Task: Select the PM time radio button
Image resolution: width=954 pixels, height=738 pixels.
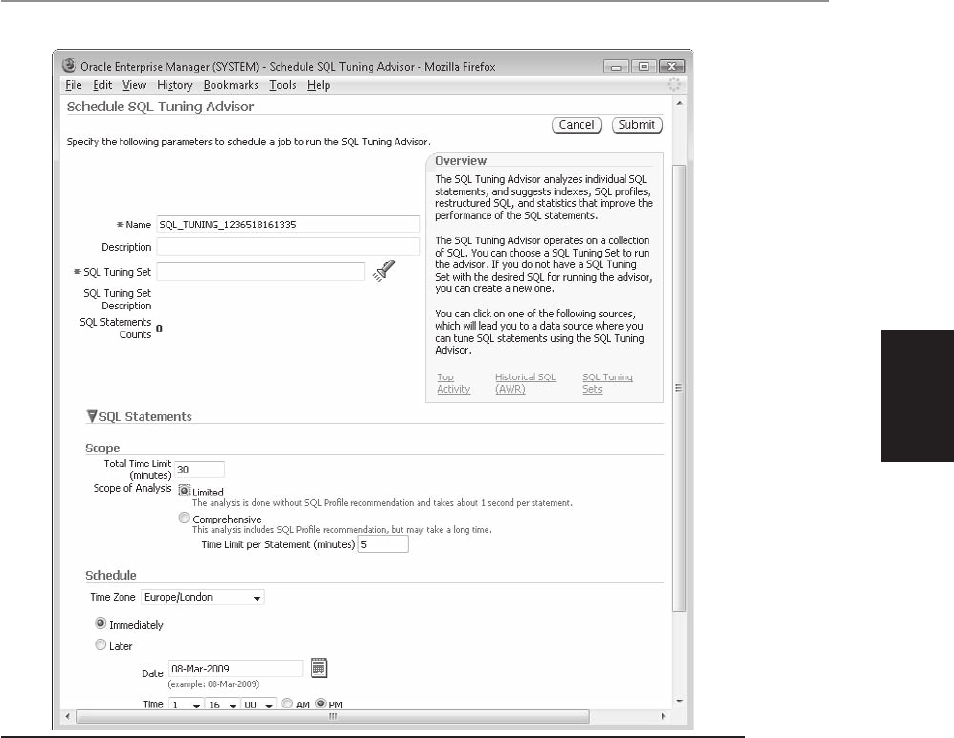Action: click(x=321, y=703)
